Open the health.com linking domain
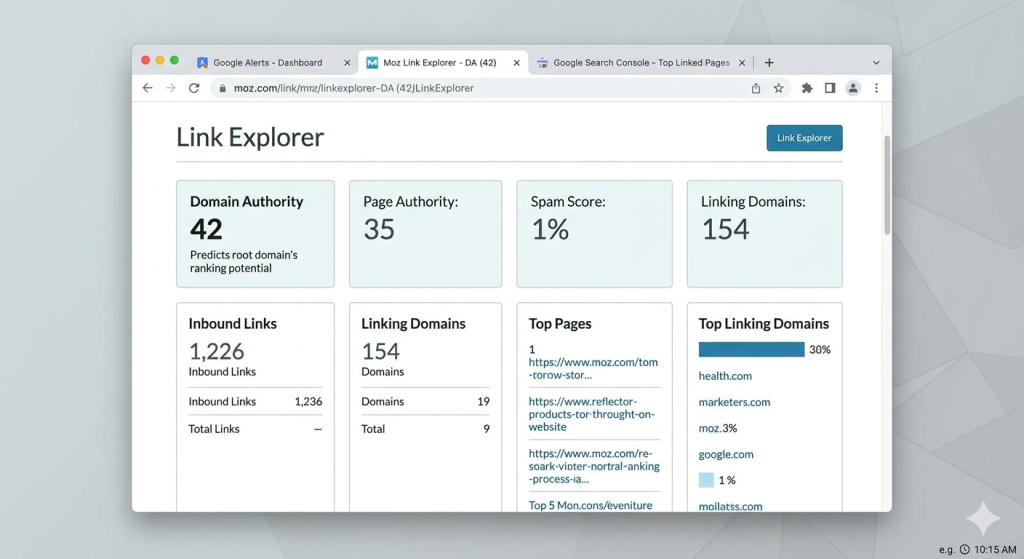1024x559 pixels. [x=725, y=376]
